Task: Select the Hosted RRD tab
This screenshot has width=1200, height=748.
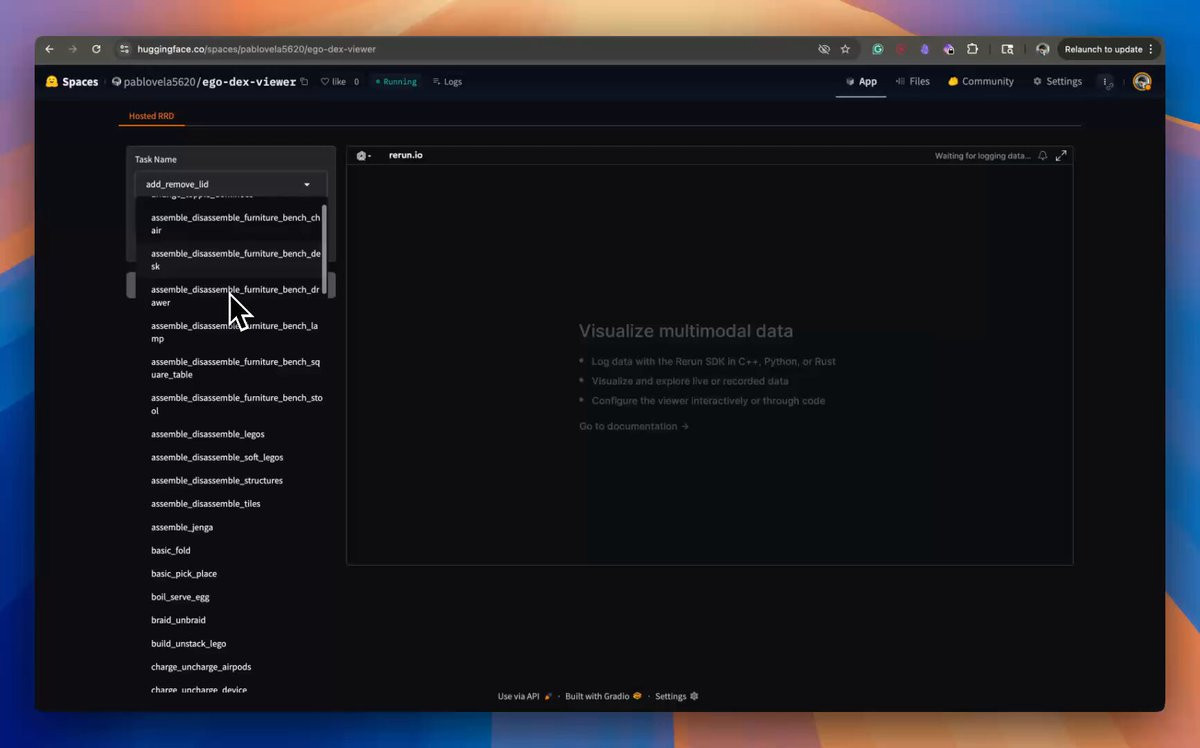Action: (x=151, y=116)
